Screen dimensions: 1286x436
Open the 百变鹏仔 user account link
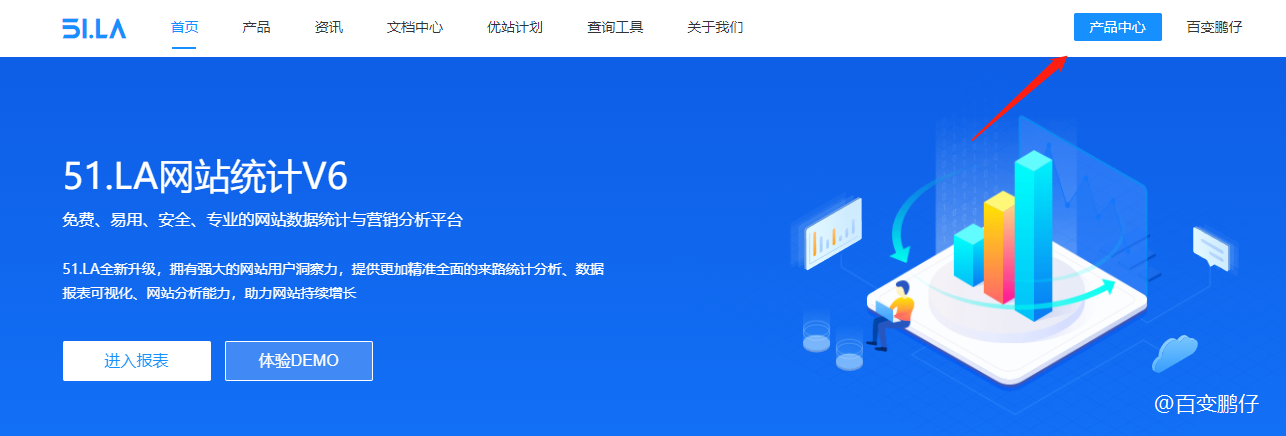(1214, 27)
